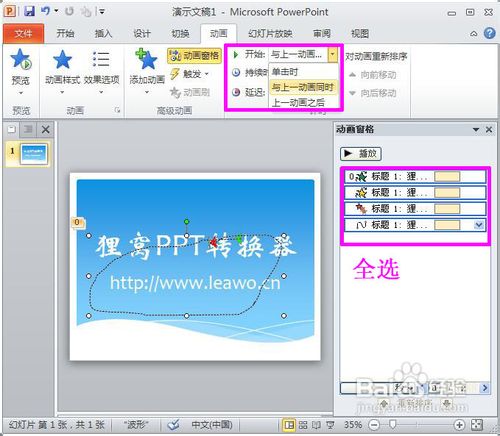Image resolution: width=500 pixels, height=436 pixels.
Task: Switch to slides thumbnail view tab
Action: 12,129
